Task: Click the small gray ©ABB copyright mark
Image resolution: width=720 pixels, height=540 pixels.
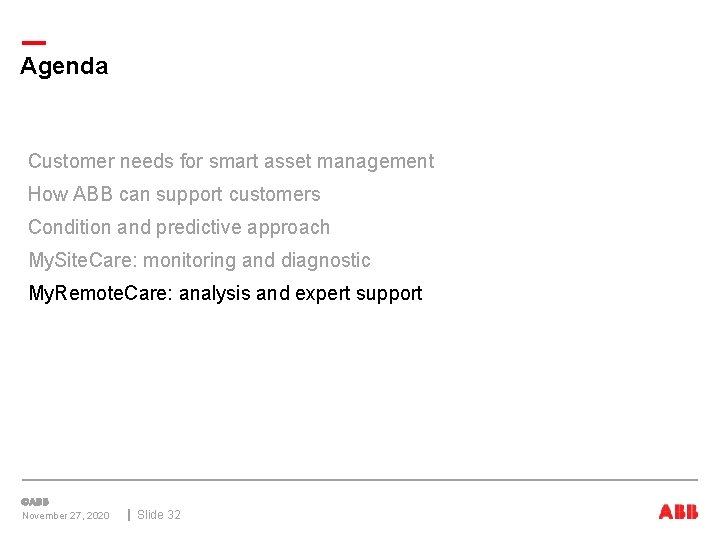Action: pos(35,501)
